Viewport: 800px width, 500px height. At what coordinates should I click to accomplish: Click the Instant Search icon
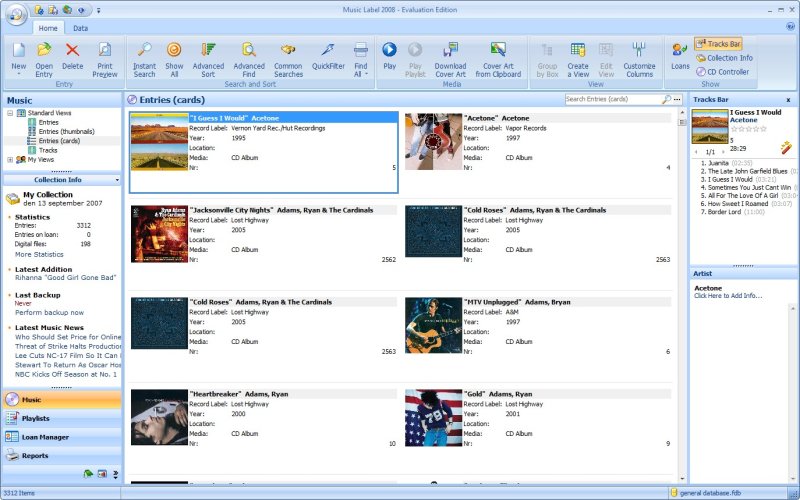(x=144, y=49)
